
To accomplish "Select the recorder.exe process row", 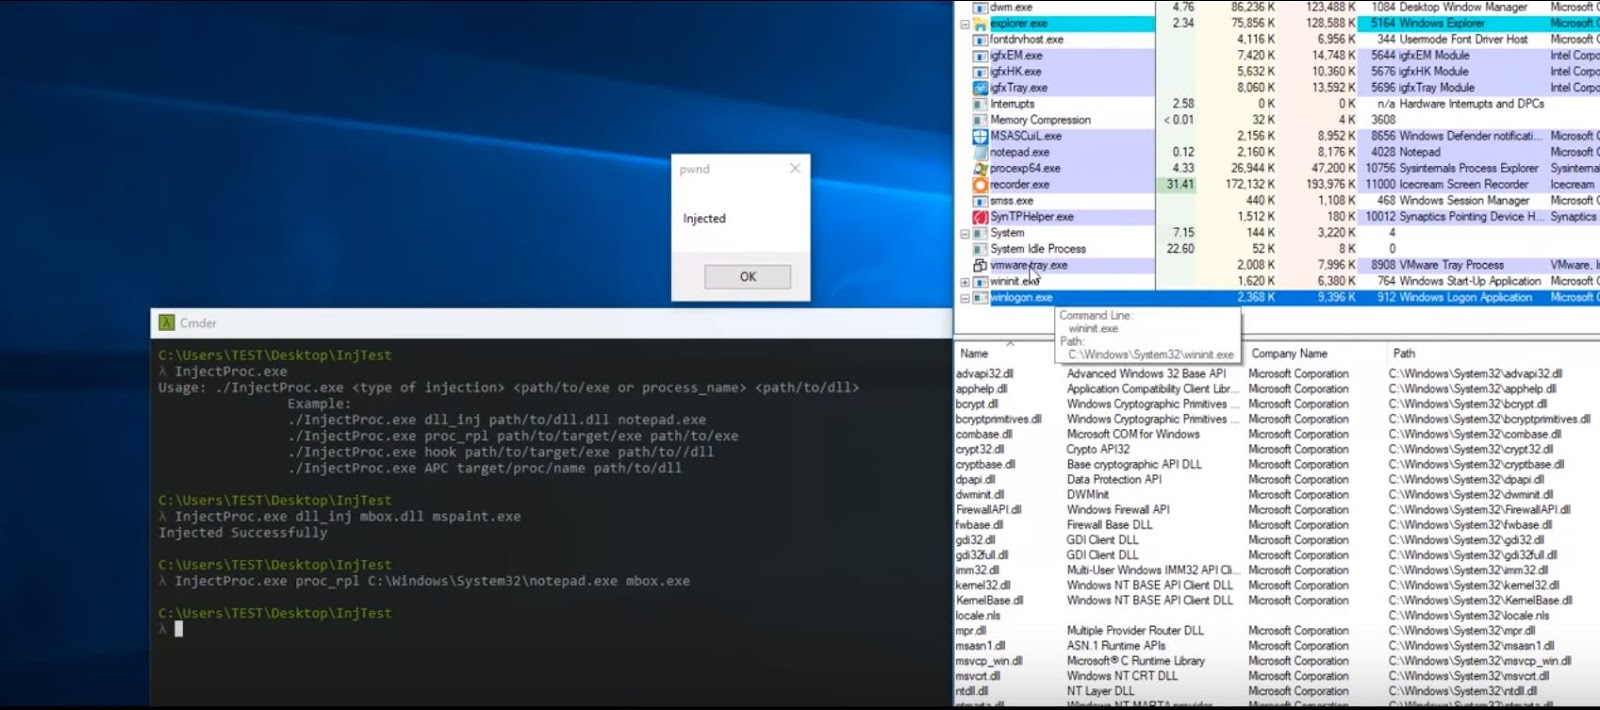I will (1278, 184).
